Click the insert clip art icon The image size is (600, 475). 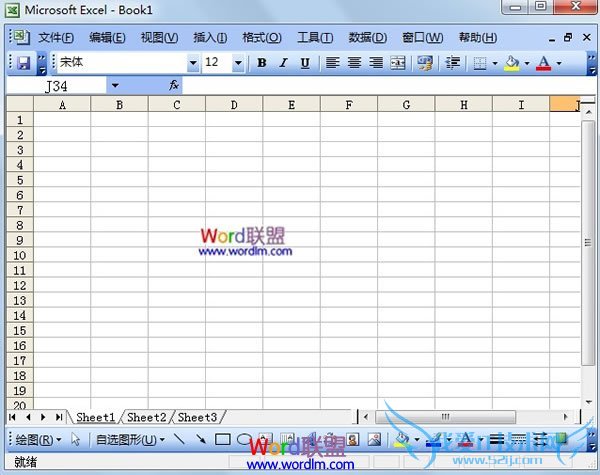click(352, 439)
